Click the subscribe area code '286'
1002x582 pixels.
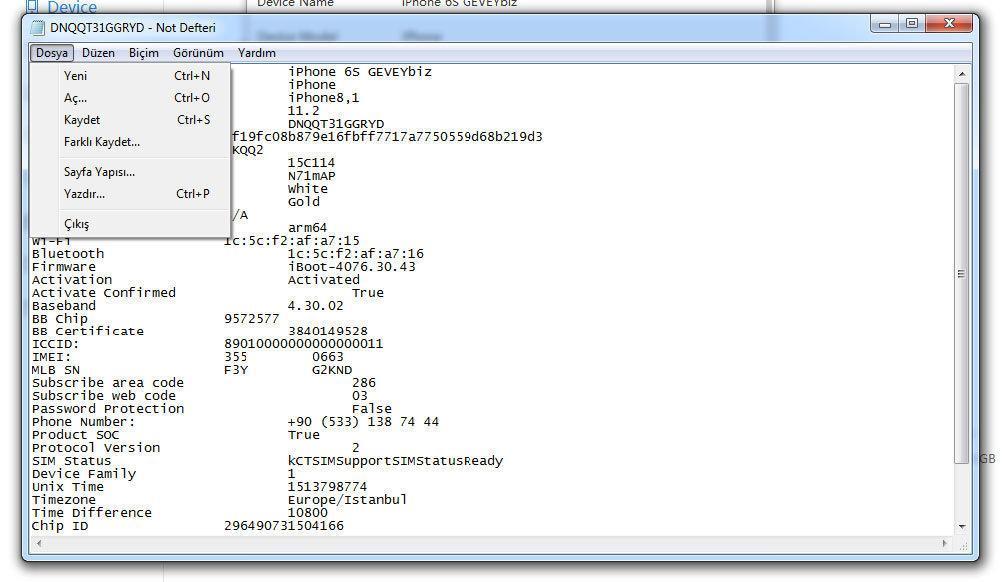[x=364, y=383]
